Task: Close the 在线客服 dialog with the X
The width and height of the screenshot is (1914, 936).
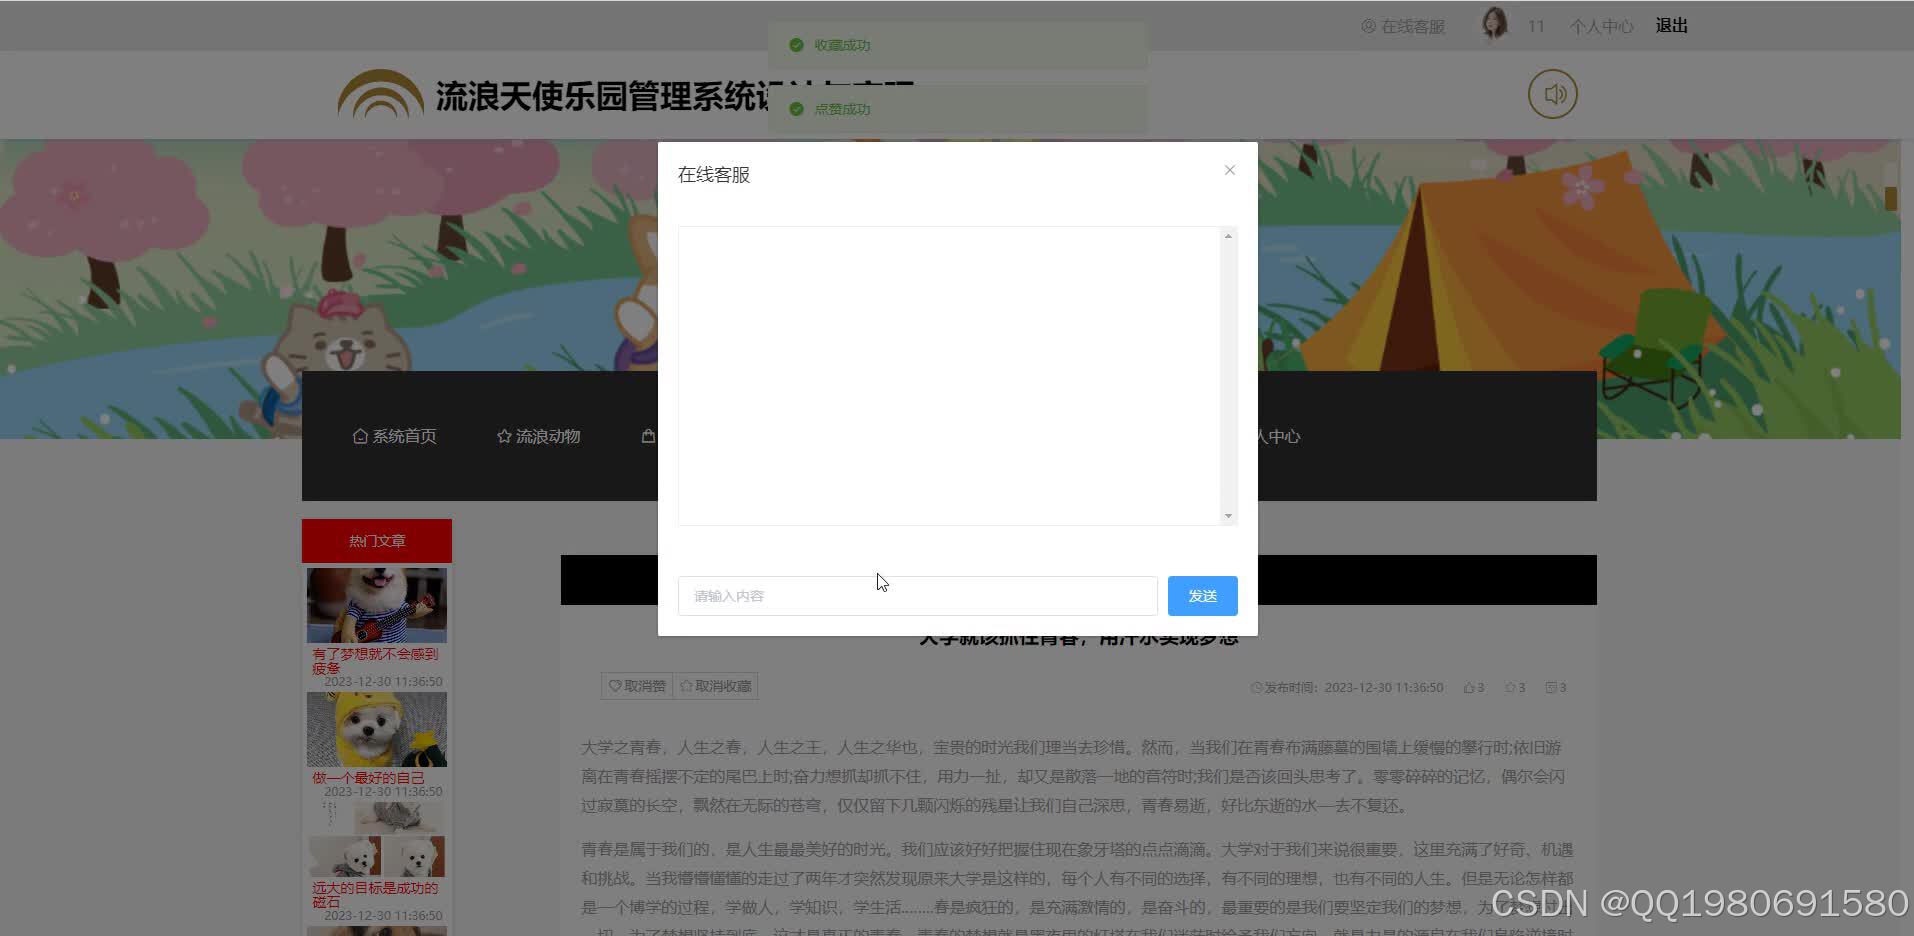Action: tap(1229, 170)
